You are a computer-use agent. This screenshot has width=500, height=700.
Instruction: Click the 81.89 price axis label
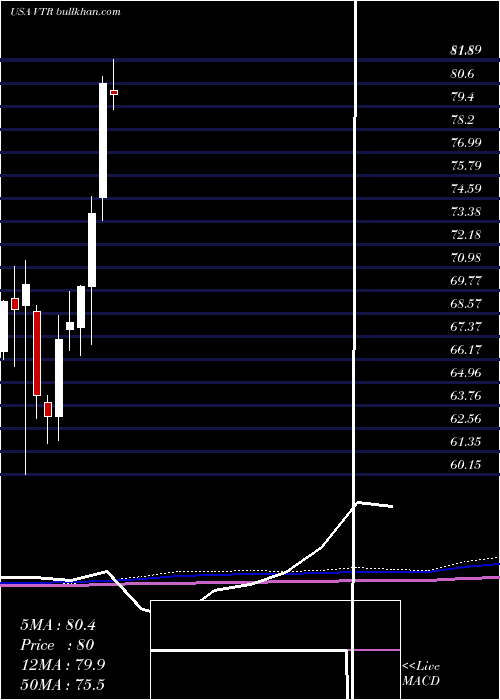pyautogui.click(x=466, y=50)
